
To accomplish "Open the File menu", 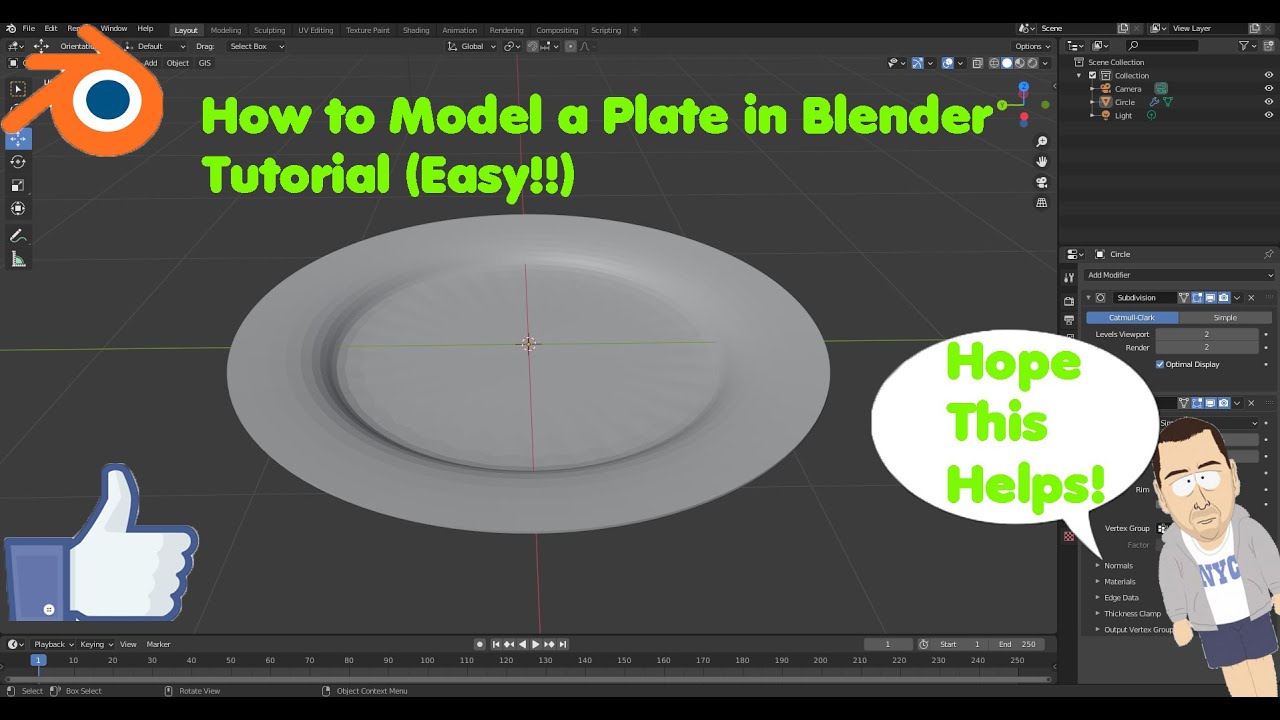I will tap(29, 29).
